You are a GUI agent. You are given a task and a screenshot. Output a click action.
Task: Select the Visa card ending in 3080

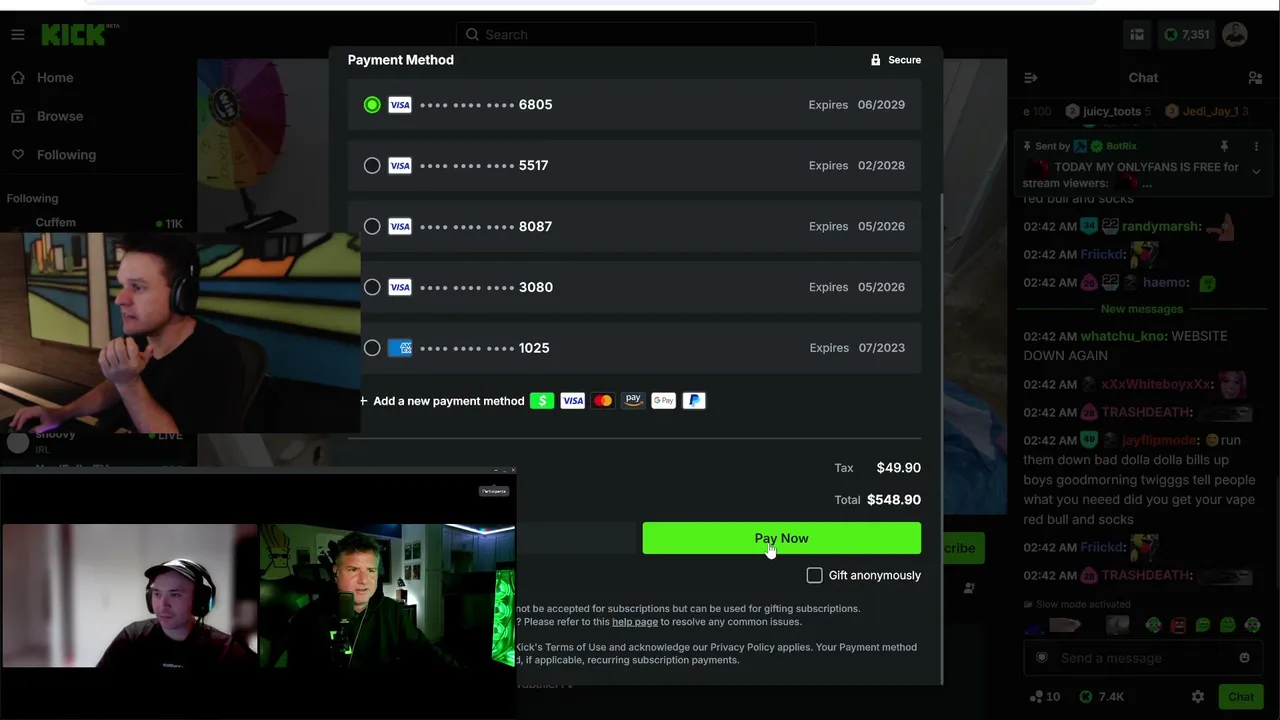click(x=634, y=288)
